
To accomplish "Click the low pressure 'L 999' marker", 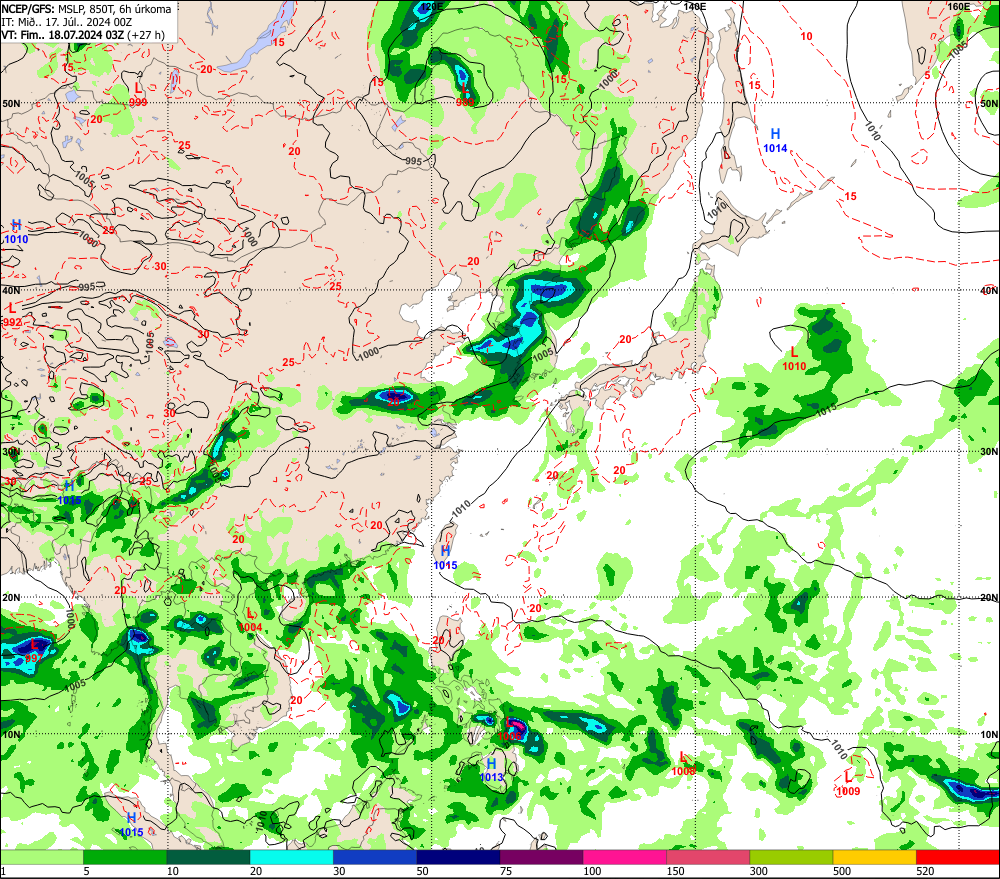I will [x=138, y=94].
